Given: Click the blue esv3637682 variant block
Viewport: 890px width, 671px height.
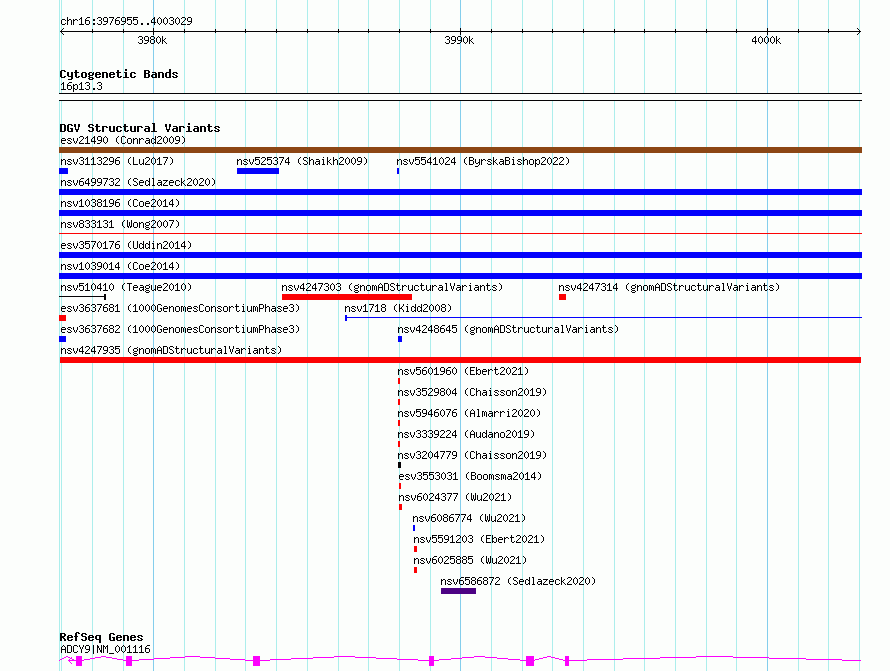Looking at the screenshot, I should point(62,339).
